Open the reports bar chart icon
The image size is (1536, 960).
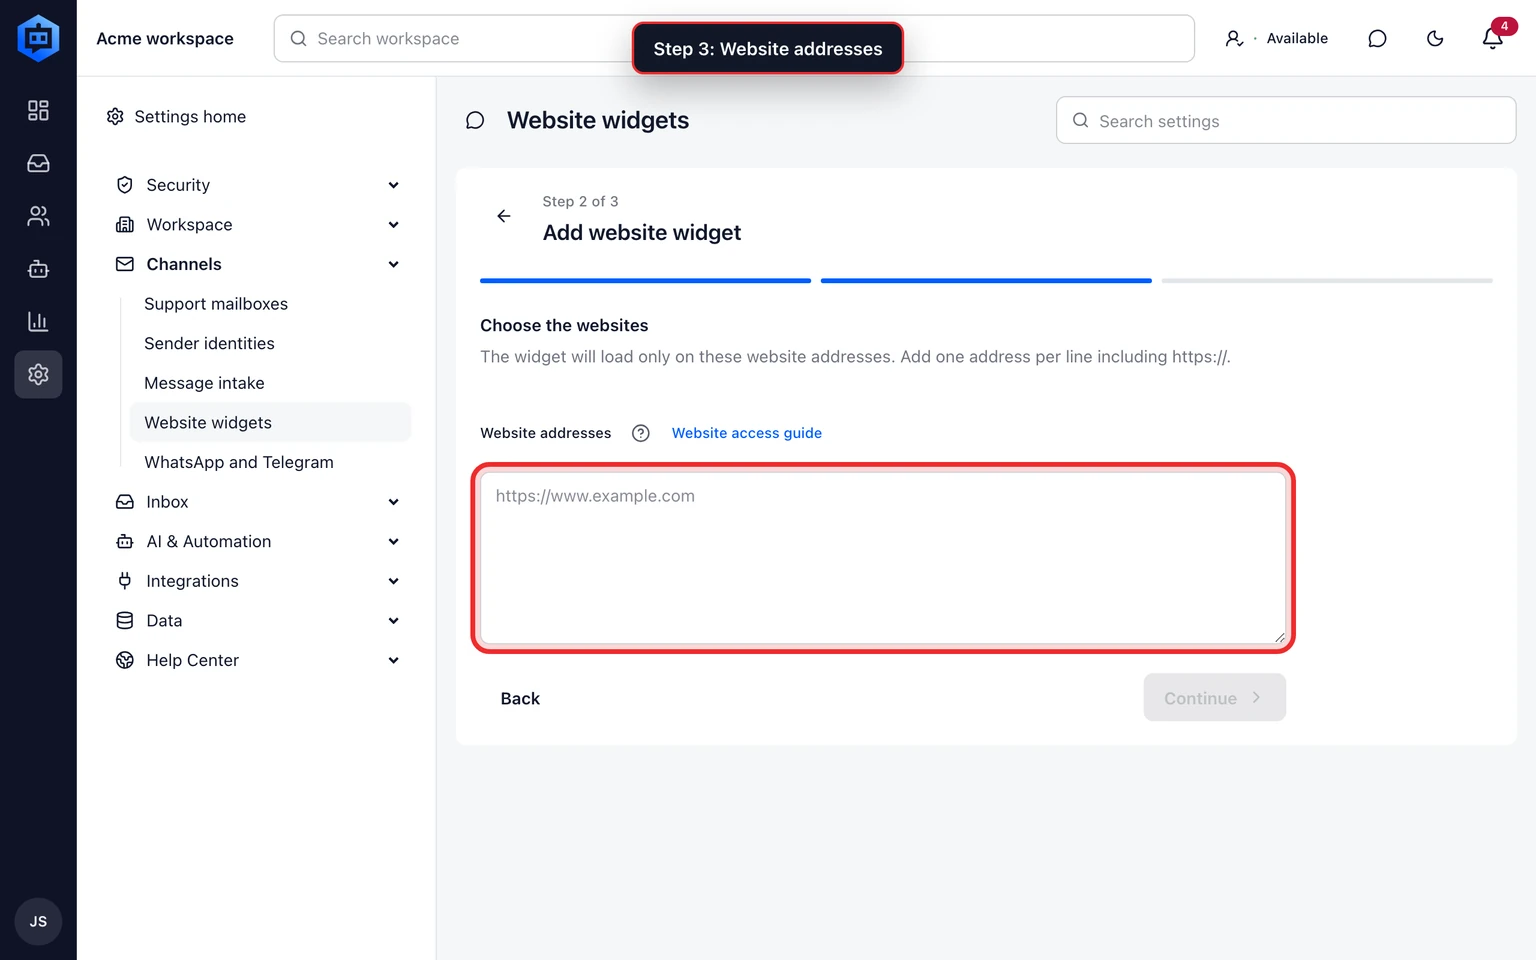(38, 321)
